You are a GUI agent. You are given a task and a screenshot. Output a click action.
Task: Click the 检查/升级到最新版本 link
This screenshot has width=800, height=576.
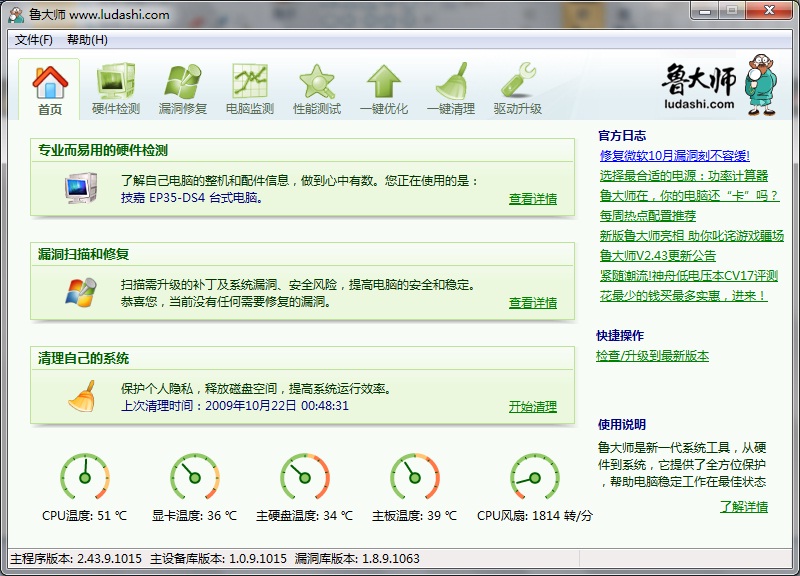point(652,356)
